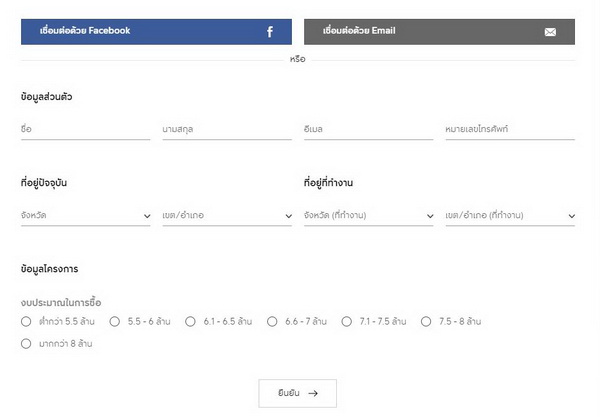Select budget ต่ำกว่า 5.5 ล้าน radio
The image size is (600, 417).
[26, 322]
